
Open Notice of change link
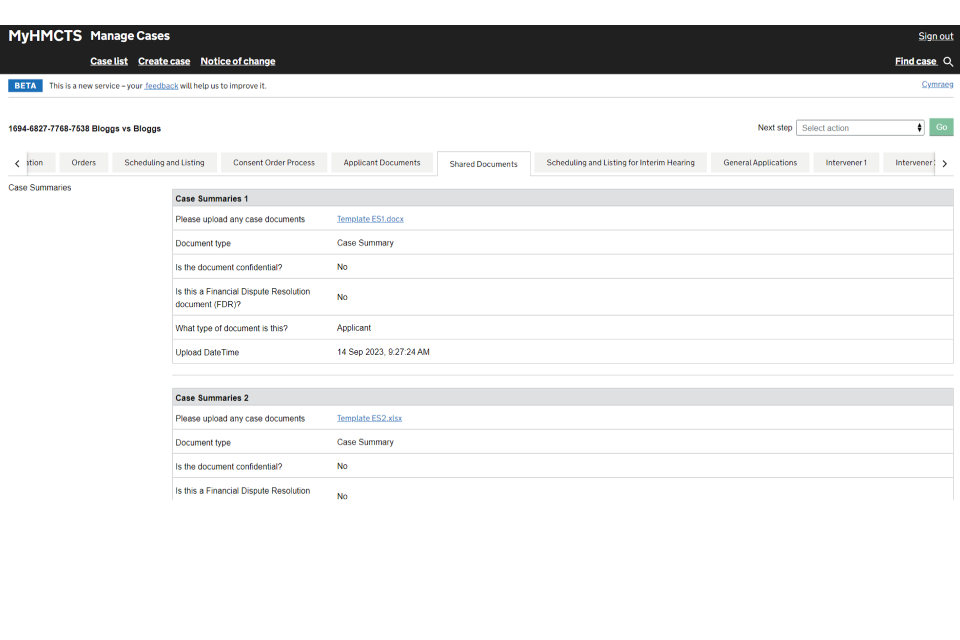click(238, 62)
